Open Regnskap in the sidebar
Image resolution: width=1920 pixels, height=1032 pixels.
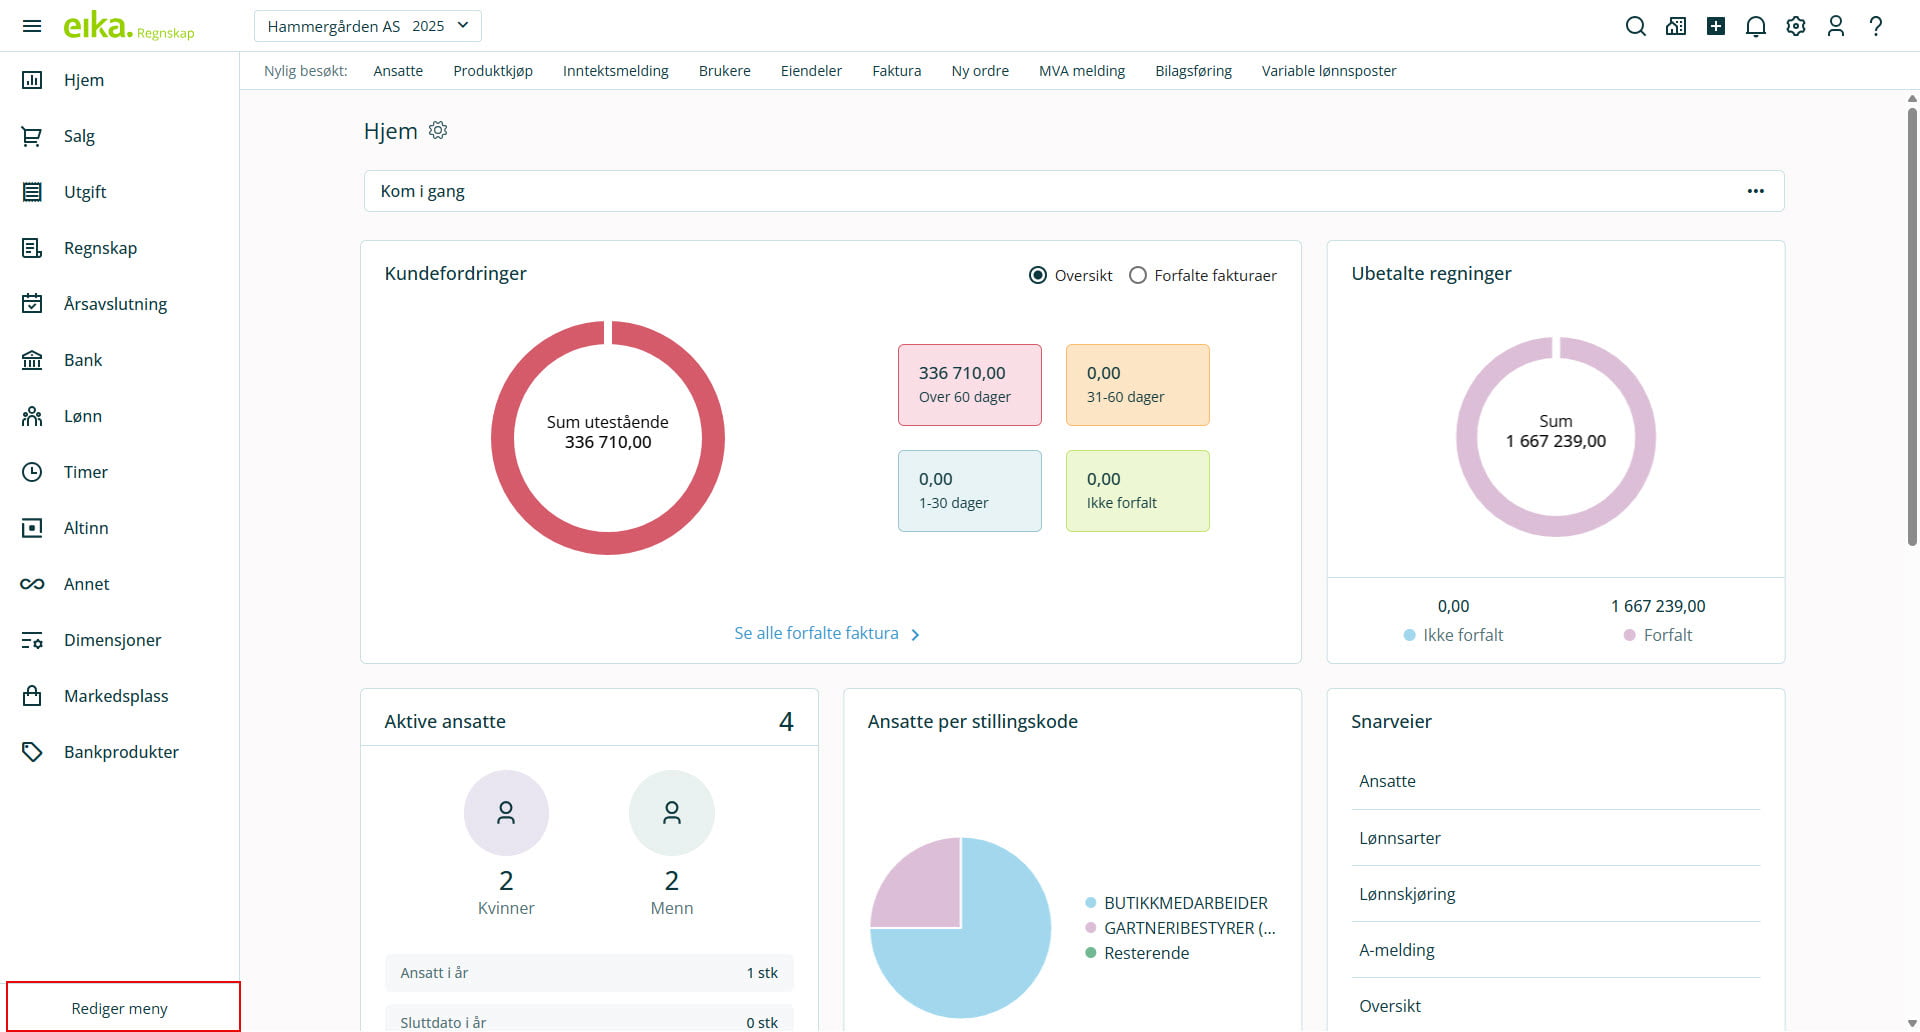click(x=100, y=248)
